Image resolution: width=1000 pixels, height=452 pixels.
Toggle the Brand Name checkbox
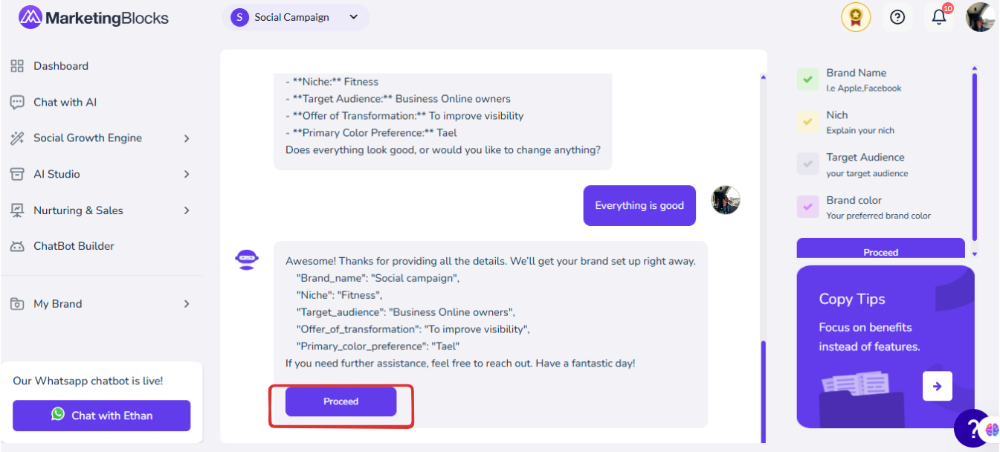point(807,80)
